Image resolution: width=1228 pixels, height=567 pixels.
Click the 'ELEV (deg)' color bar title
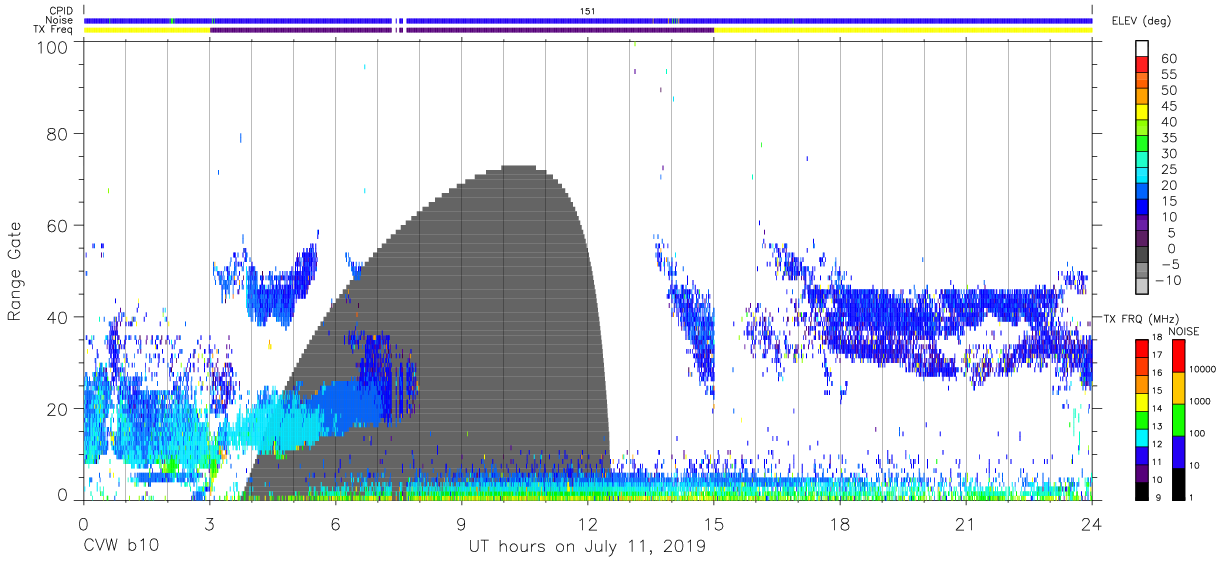pyautogui.click(x=1140, y=21)
